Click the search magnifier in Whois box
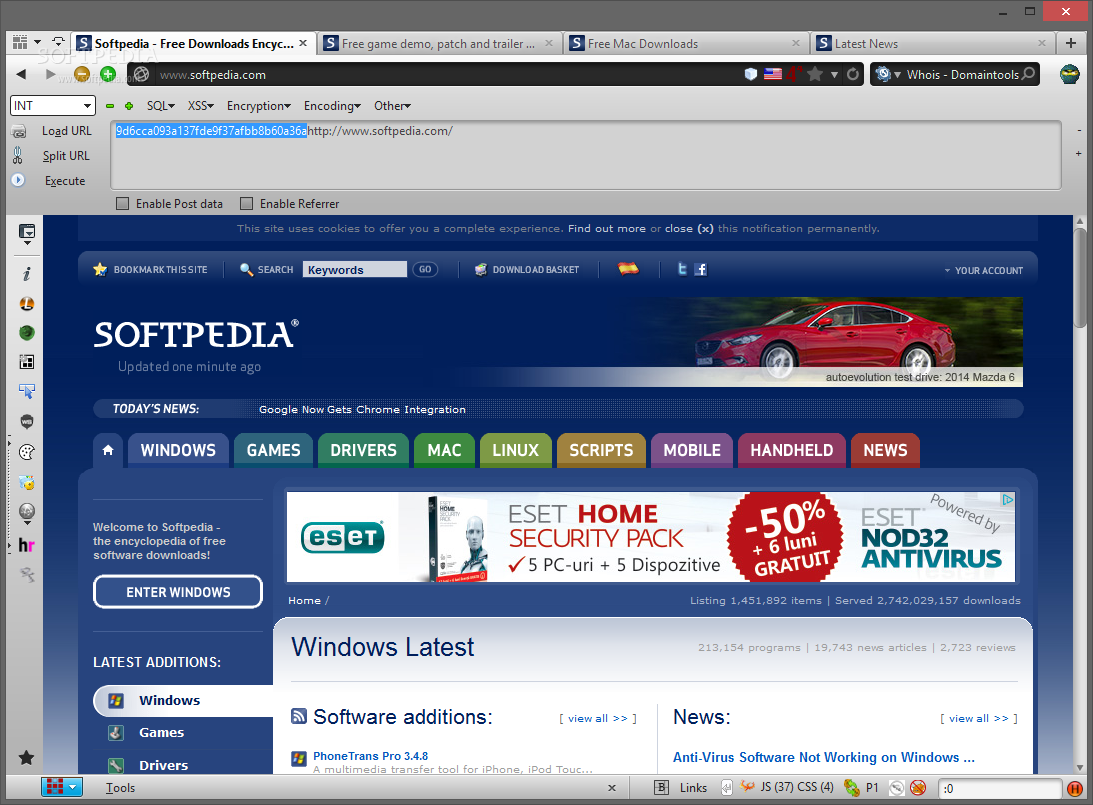This screenshot has width=1093, height=805. pos(1028,74)
